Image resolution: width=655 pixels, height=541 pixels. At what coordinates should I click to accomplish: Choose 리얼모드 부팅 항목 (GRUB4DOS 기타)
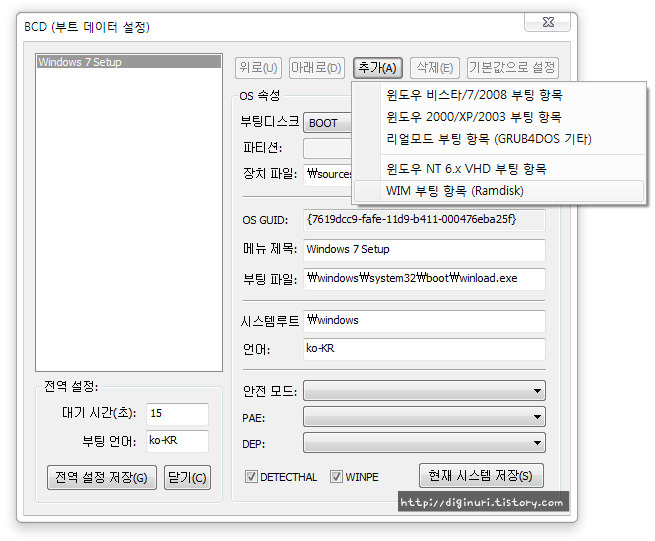tap(499, 139)
